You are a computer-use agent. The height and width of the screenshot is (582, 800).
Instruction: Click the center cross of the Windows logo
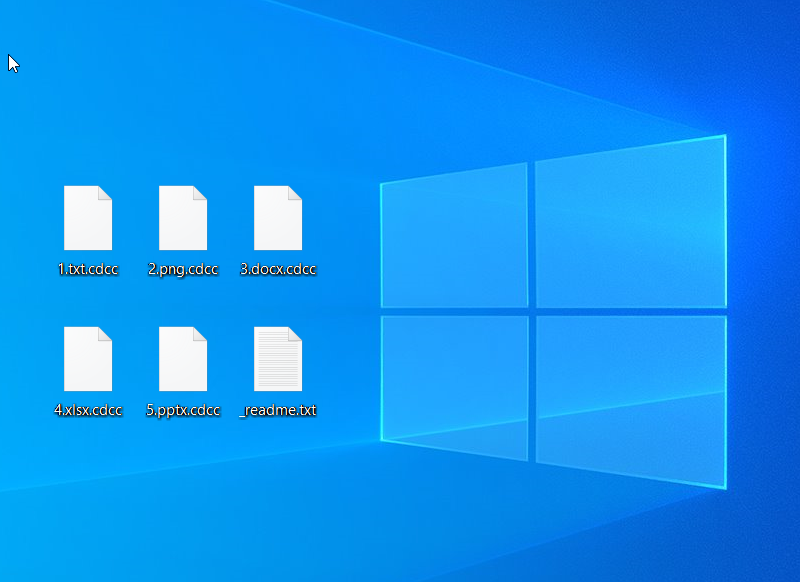531,311
